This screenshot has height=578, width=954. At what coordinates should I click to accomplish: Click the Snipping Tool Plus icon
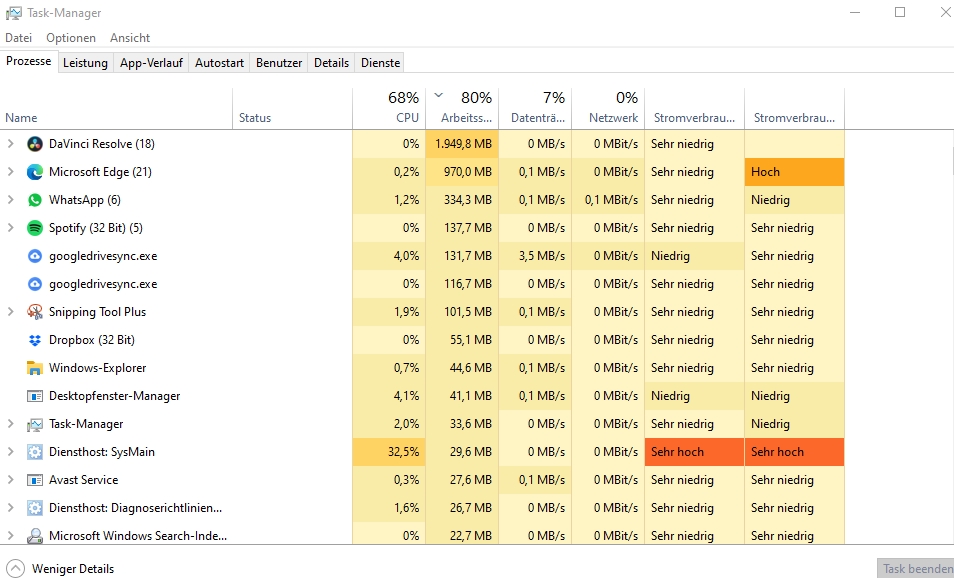click(35, 312)
